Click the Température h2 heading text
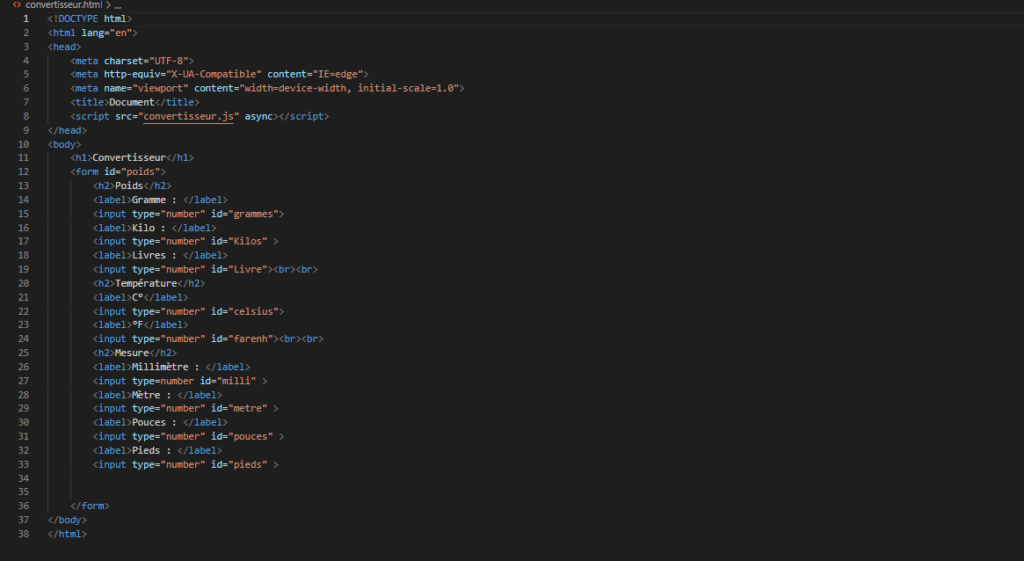The height and width of the screenshot is (561, 1024). (146, 283)
